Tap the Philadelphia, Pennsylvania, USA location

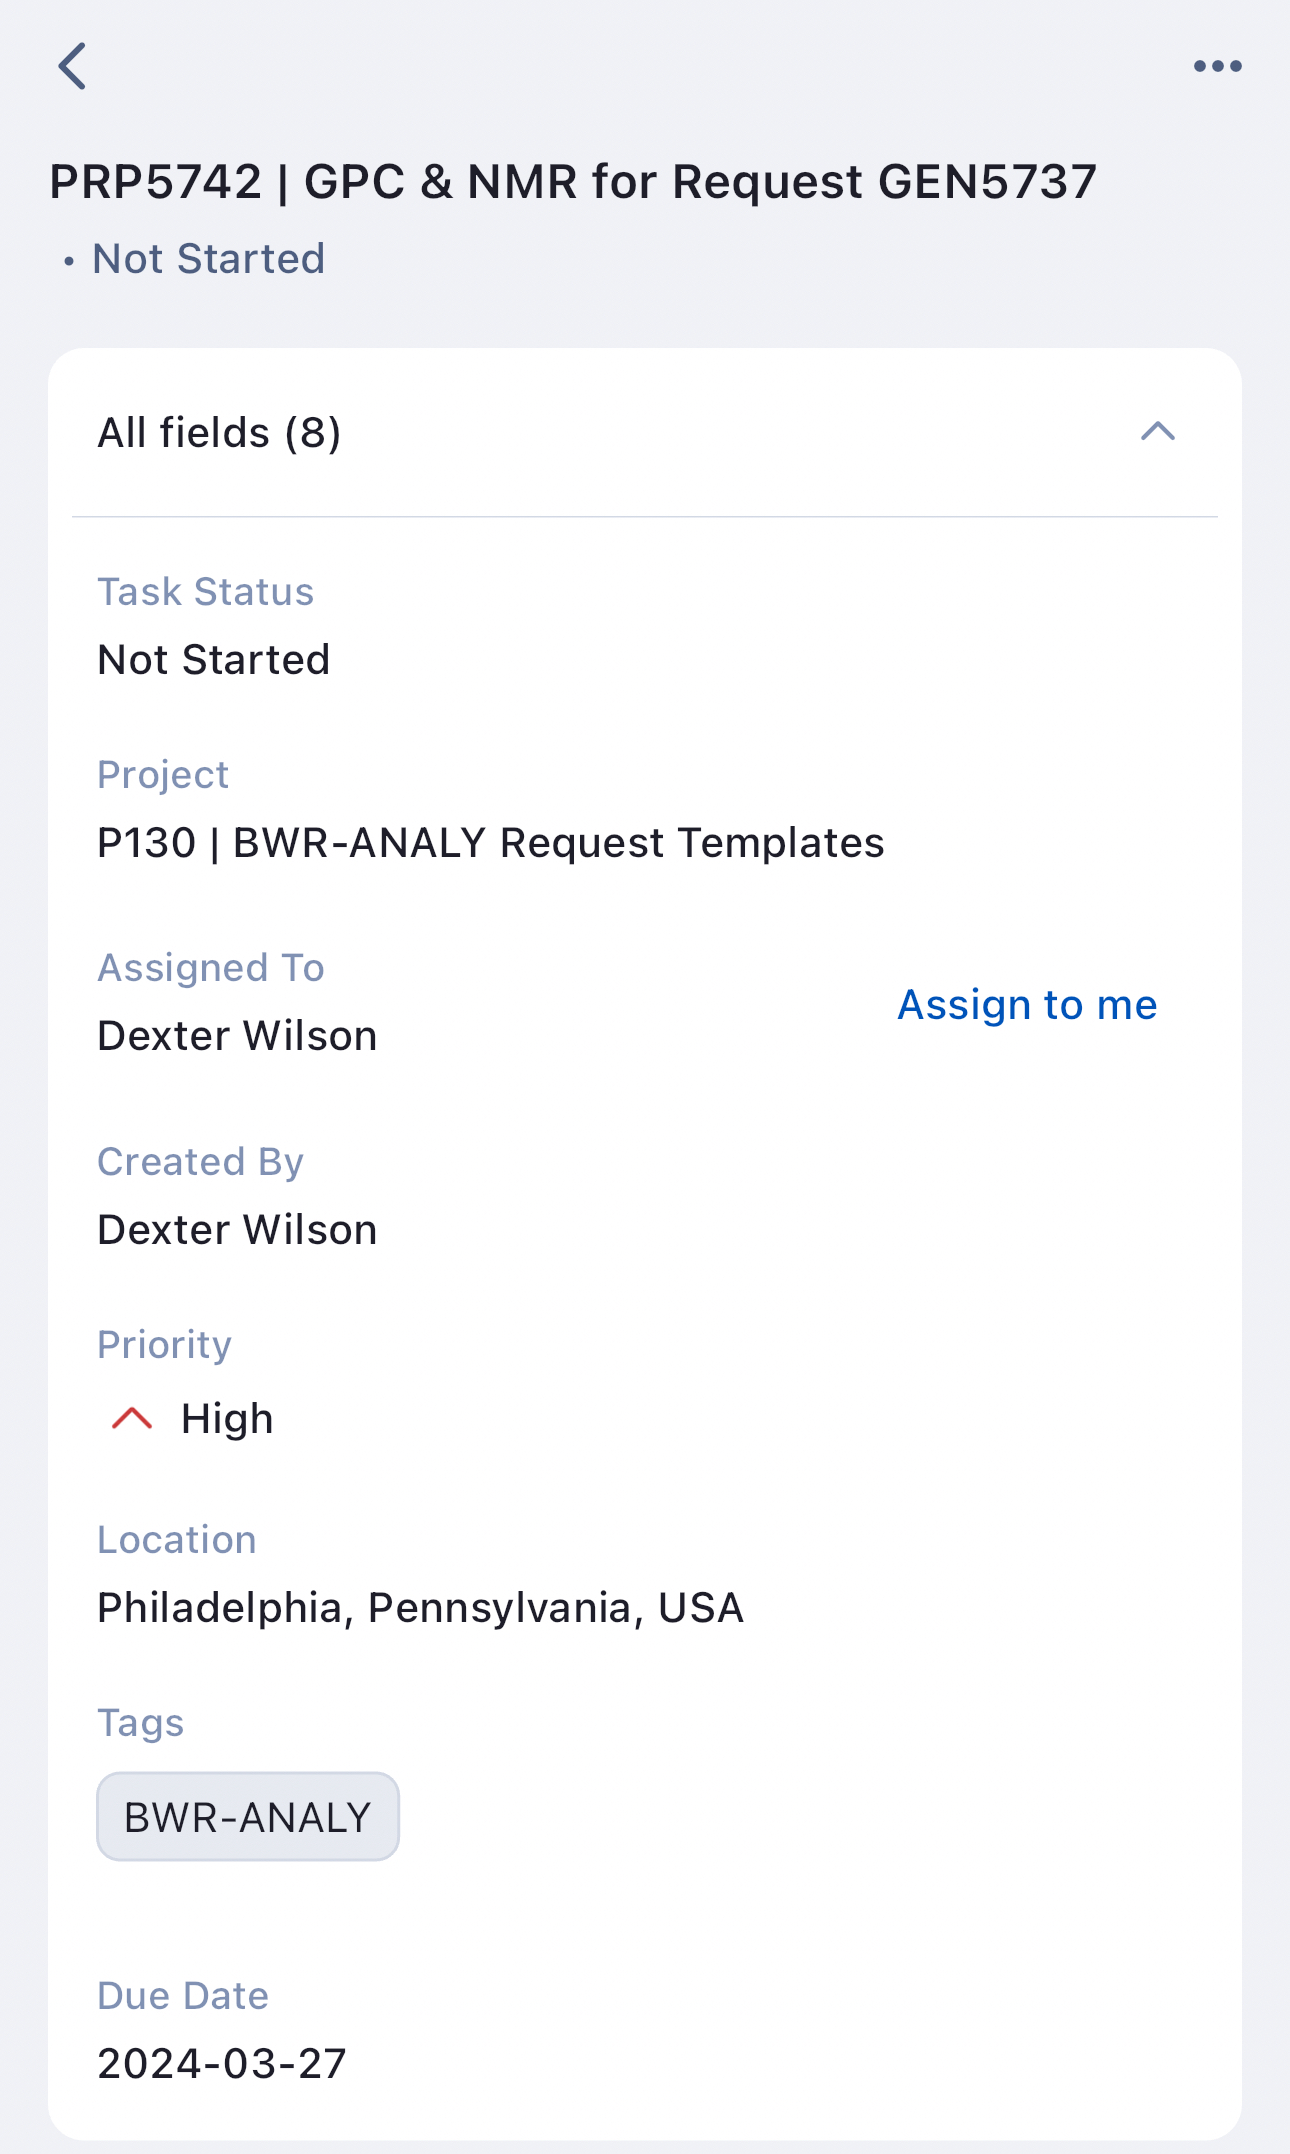tap(420, 1608)
